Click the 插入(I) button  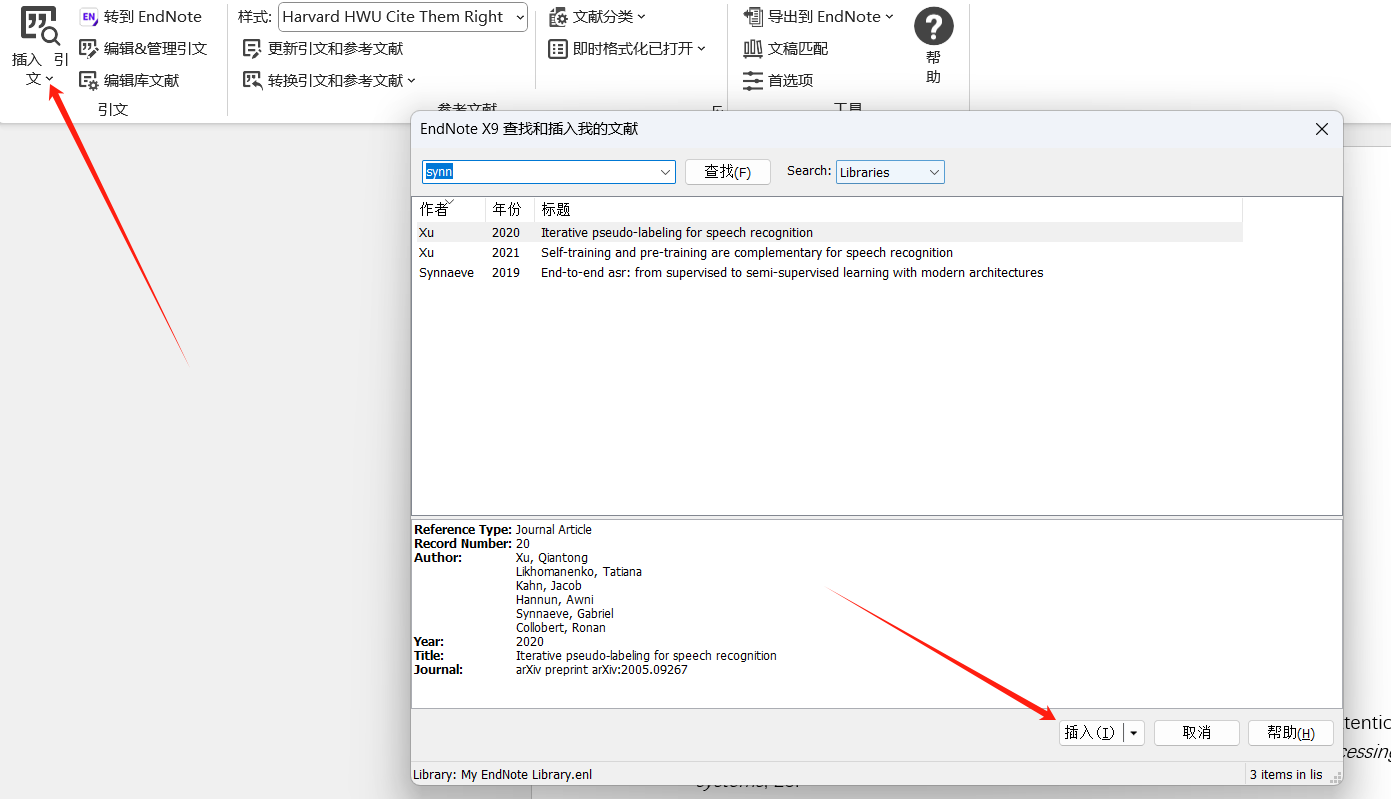click(1090, 733)
